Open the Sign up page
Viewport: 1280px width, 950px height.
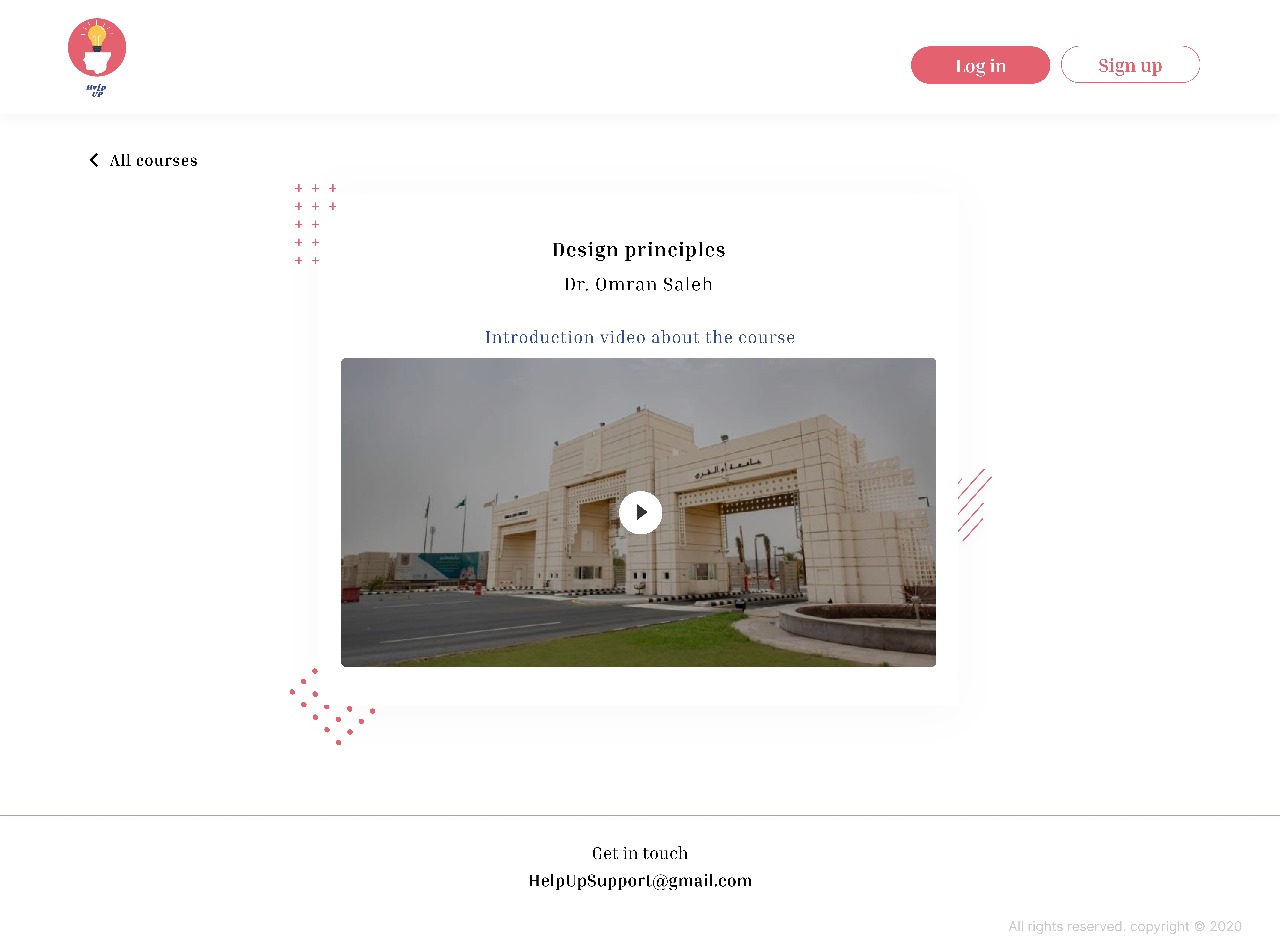1130,65
